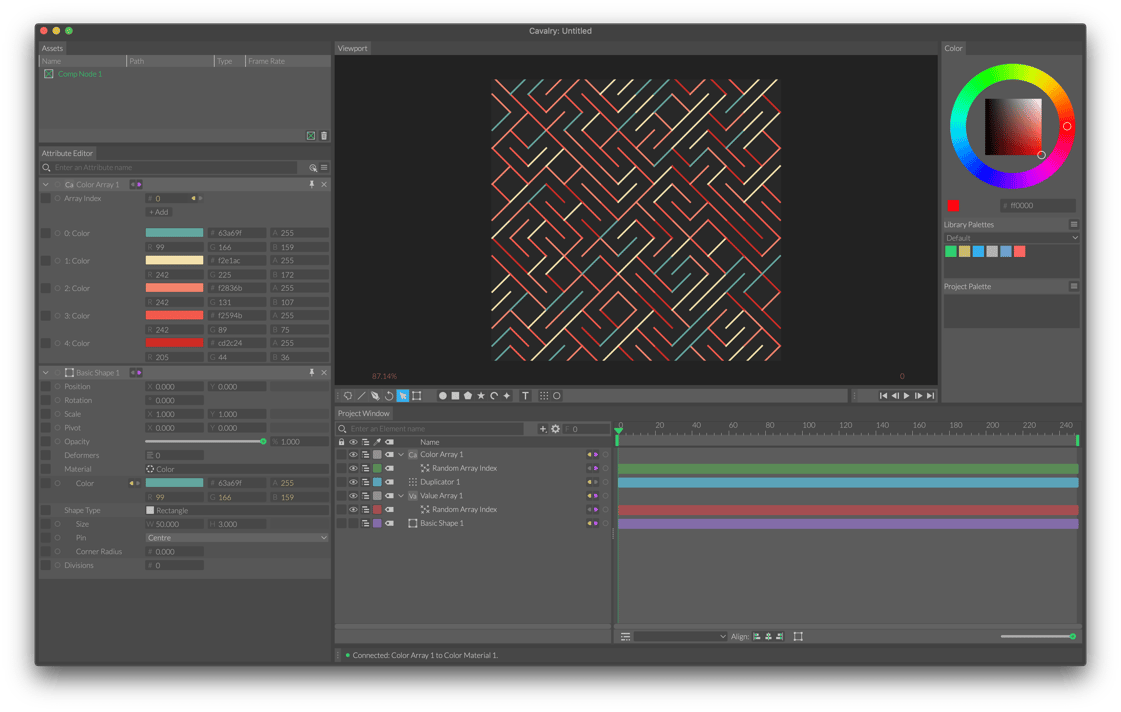Viewport: 1121px width, 712px height.
Task: Open the Library Palettes dropdown showing Default
Action: click(1011, 237)
